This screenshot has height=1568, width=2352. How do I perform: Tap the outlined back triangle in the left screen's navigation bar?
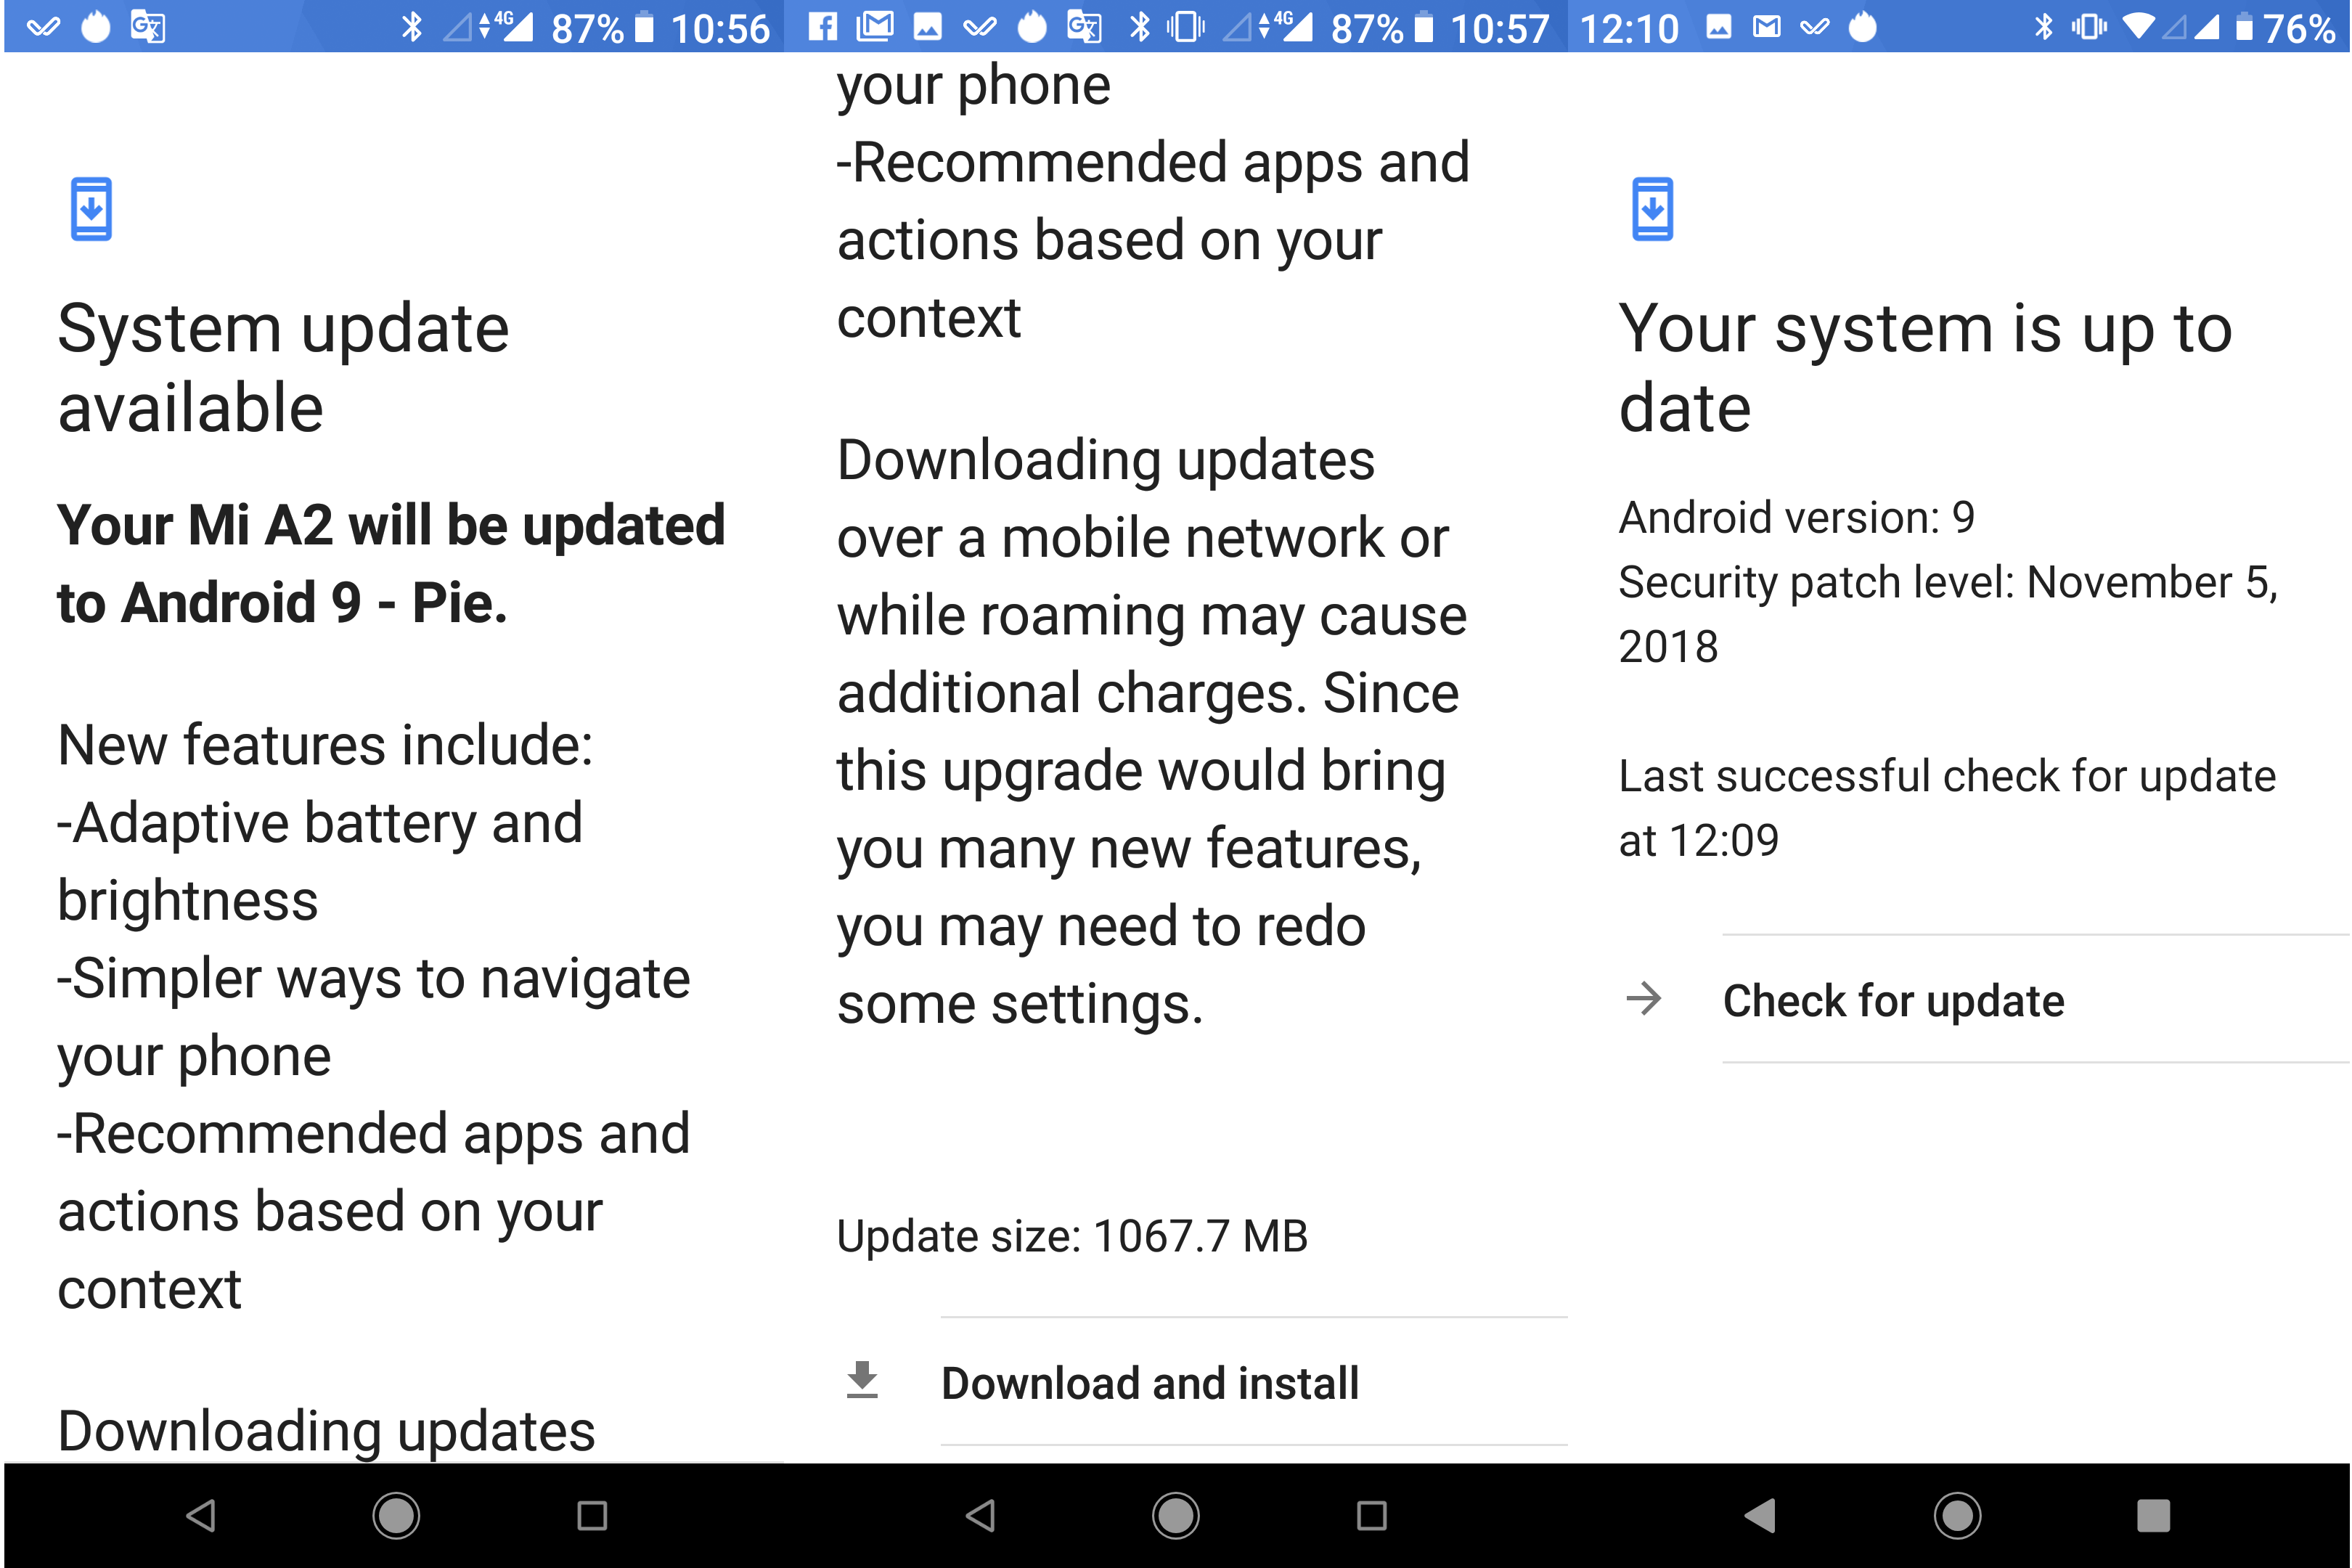coord(201,1516)
